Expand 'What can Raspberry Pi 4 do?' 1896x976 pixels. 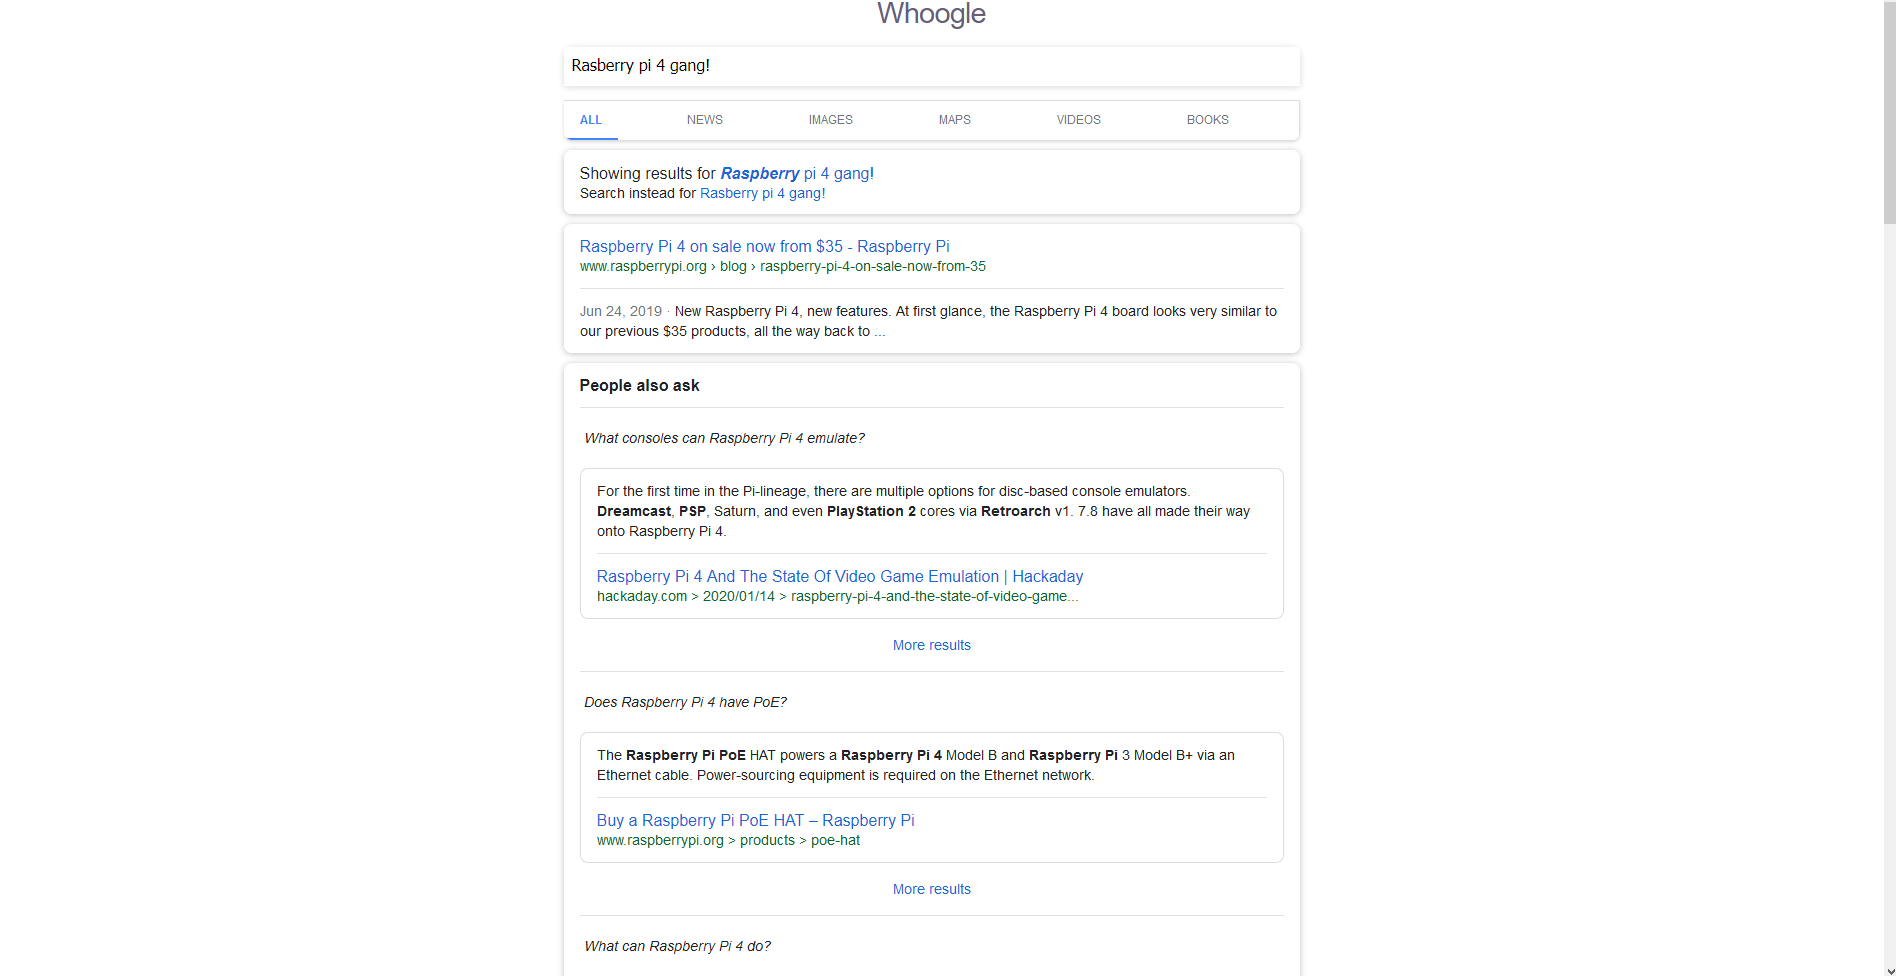point(677,947)
